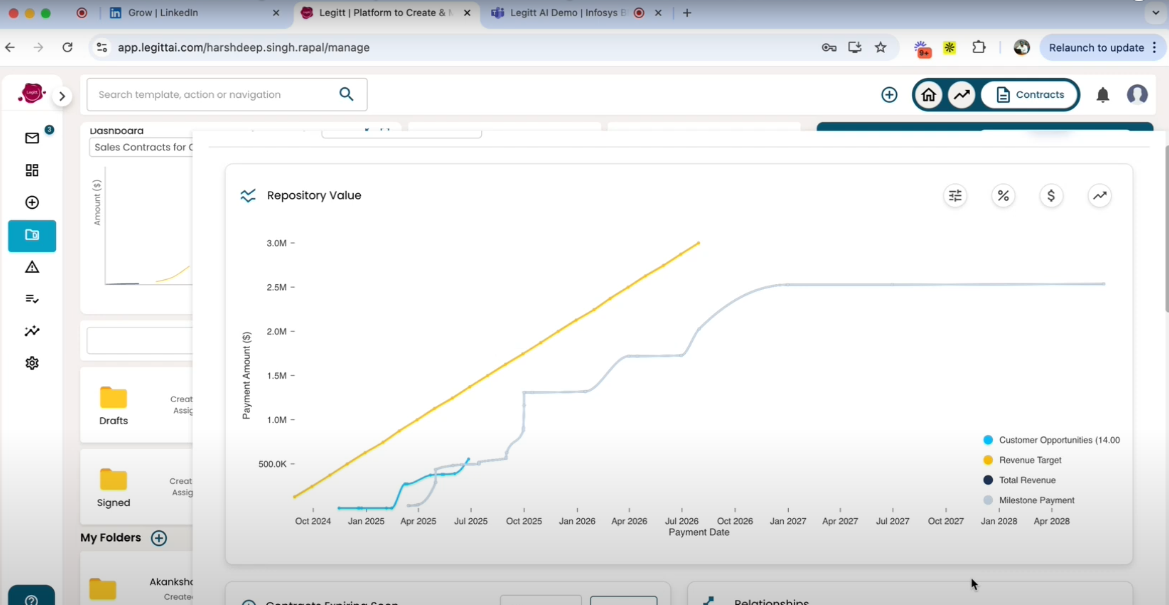Screen dimensions: 1169x605
Task: Open the Signed folder
Action: coord(113,487)
